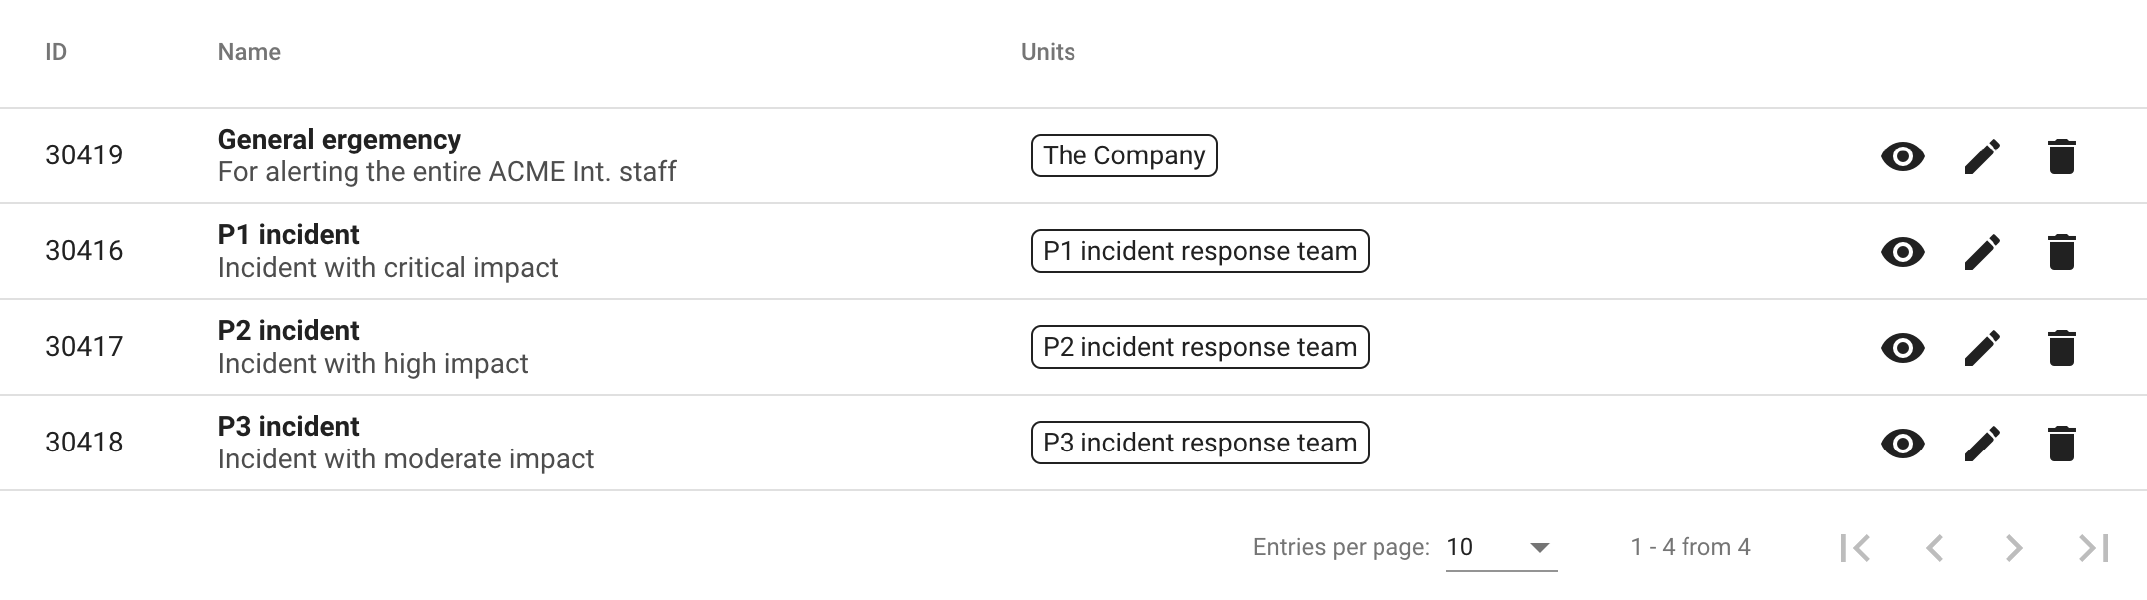Image resolution: width=2147 pixels, height=600 pixels.
Task: Show the P2 incident via eye icon
Action: click(x=1902, y=348)
